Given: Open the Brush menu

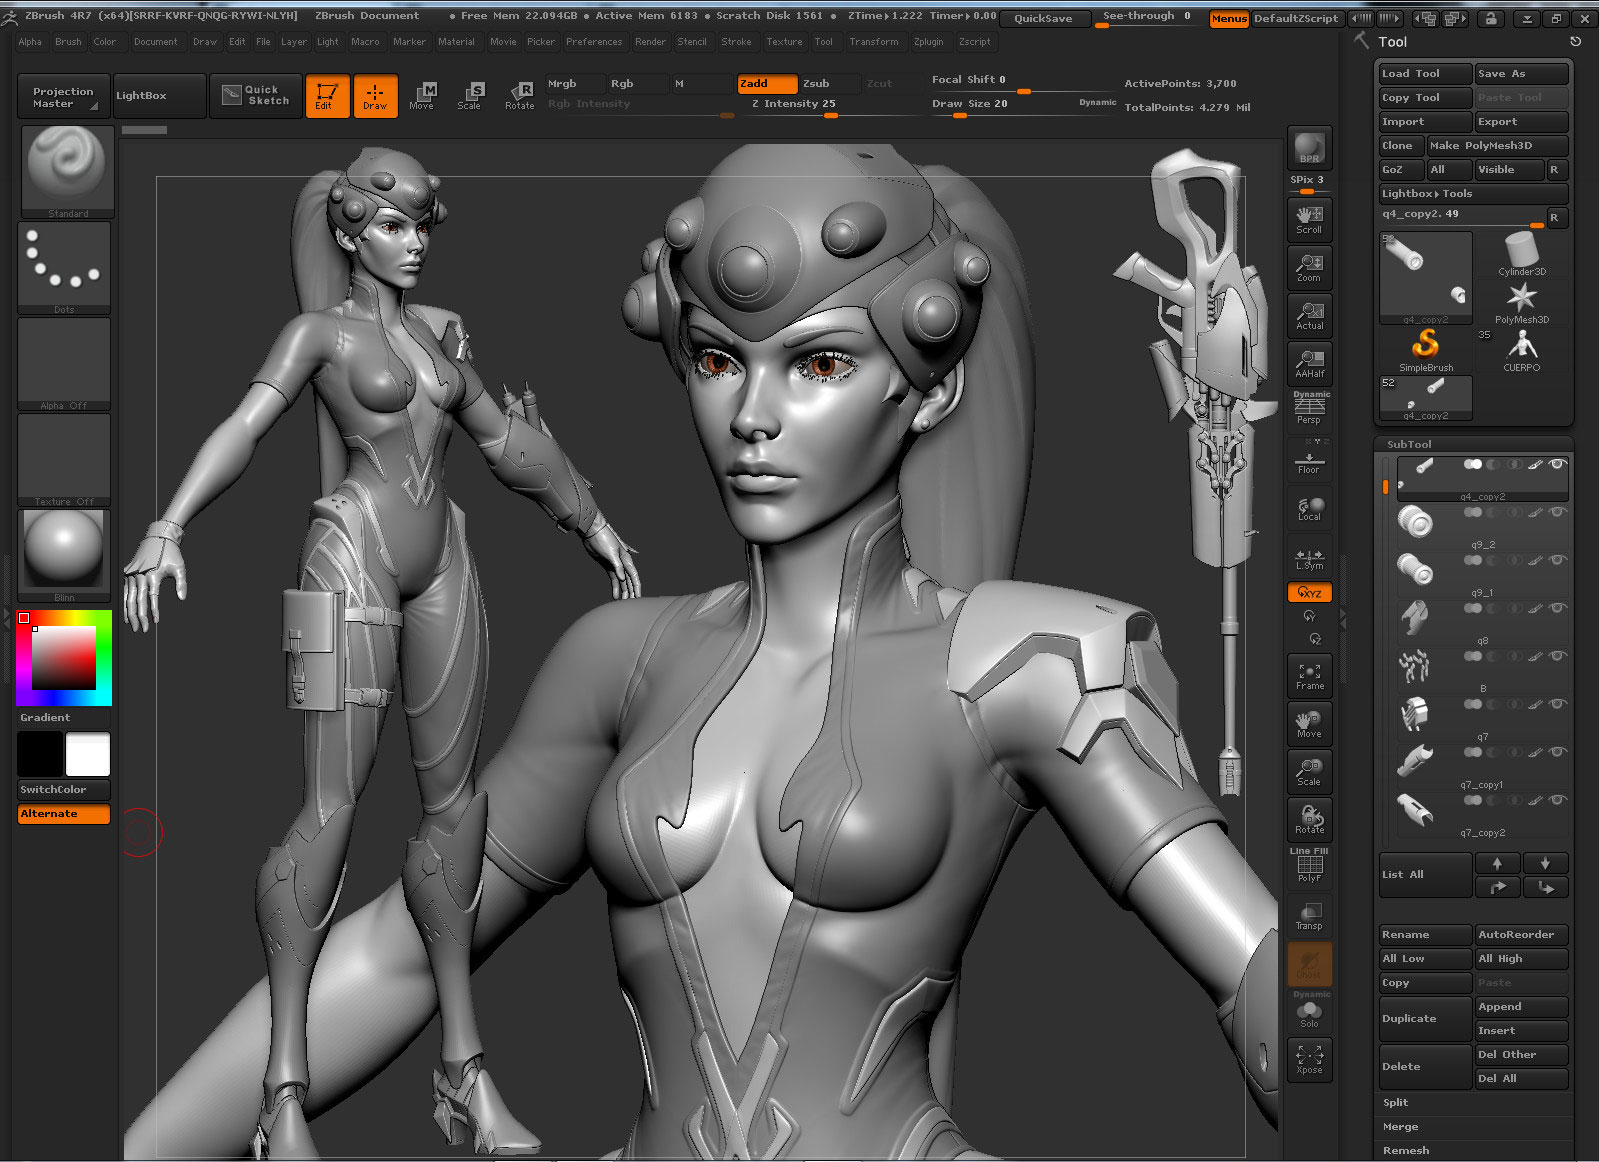Looking at the screenshot, I should (x=68, y=42).
